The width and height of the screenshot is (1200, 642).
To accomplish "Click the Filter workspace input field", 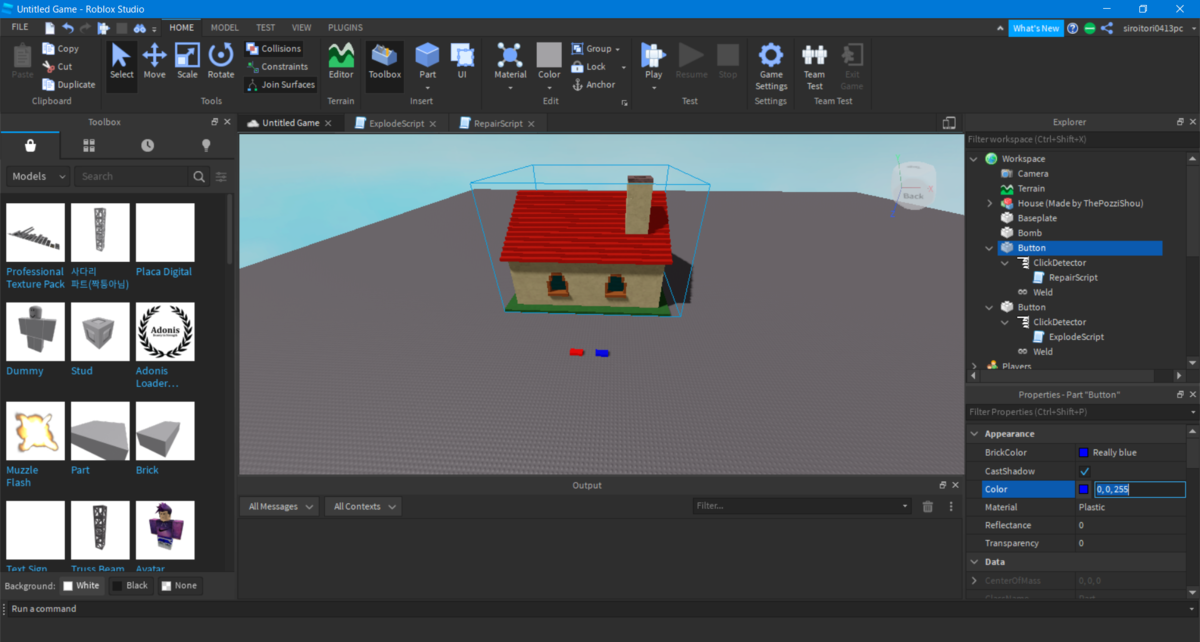I will click(x=1082, y=140).
